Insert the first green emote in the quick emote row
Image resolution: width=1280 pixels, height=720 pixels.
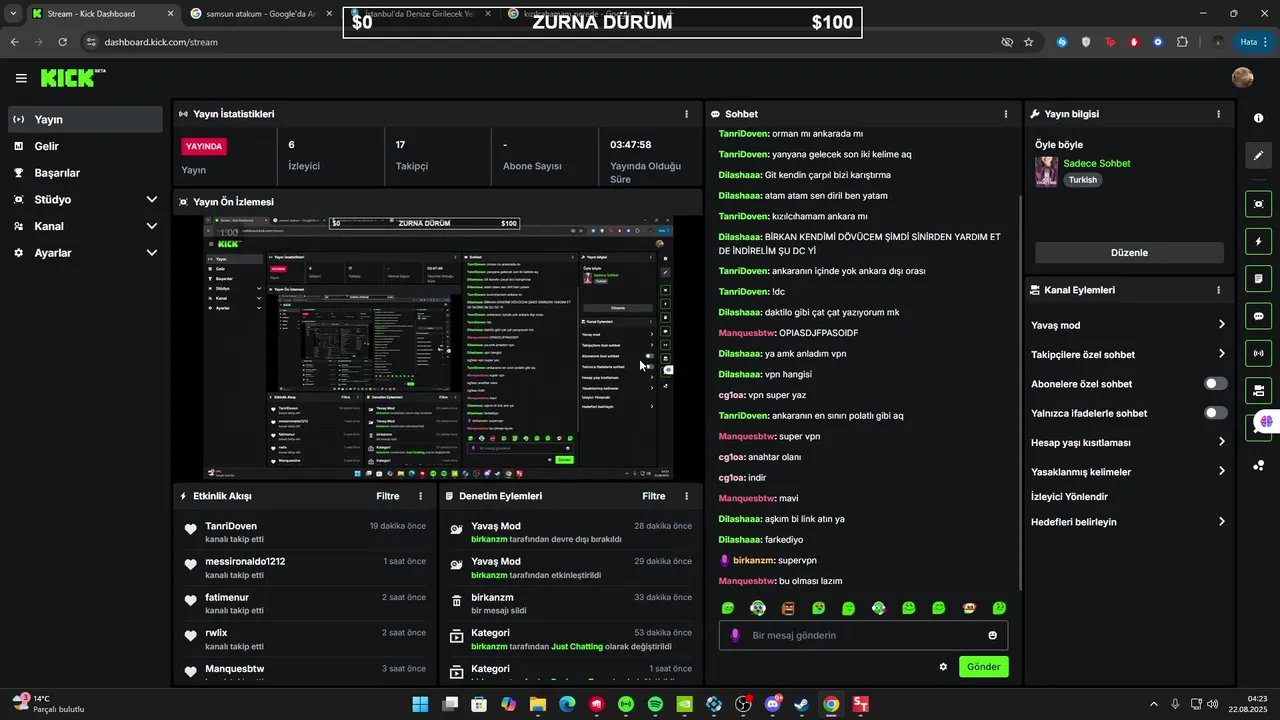tap(728, 608)
